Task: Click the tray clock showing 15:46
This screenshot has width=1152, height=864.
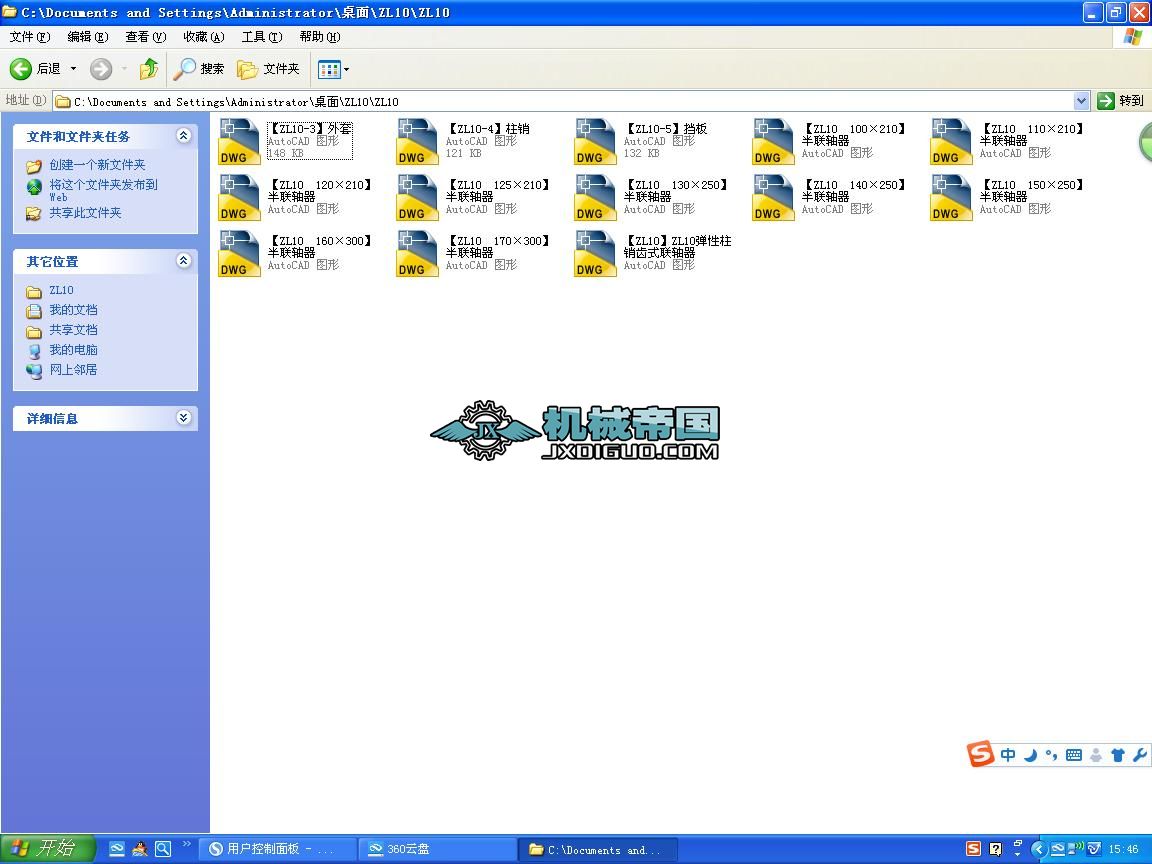Action: coord(1123,849)
